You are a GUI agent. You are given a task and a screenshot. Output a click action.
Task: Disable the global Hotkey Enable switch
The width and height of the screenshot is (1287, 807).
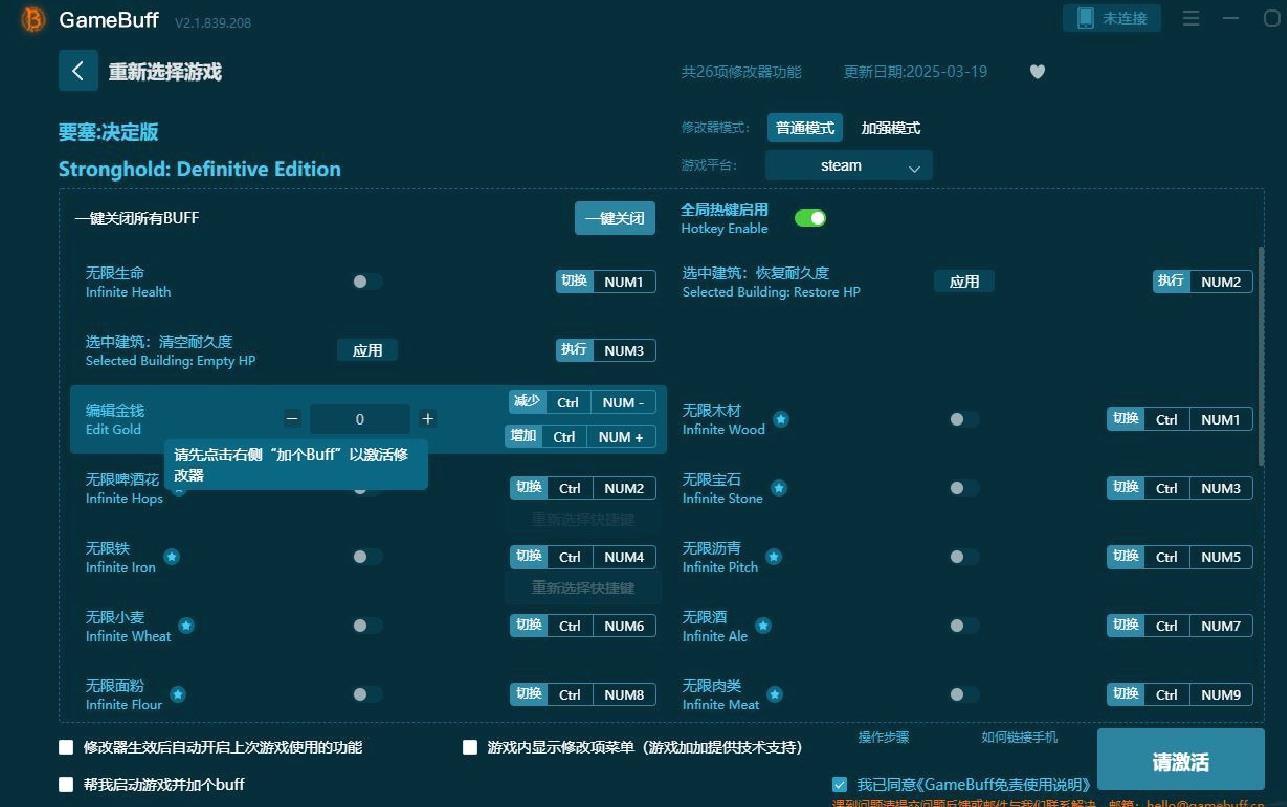(x=810, y=218)
